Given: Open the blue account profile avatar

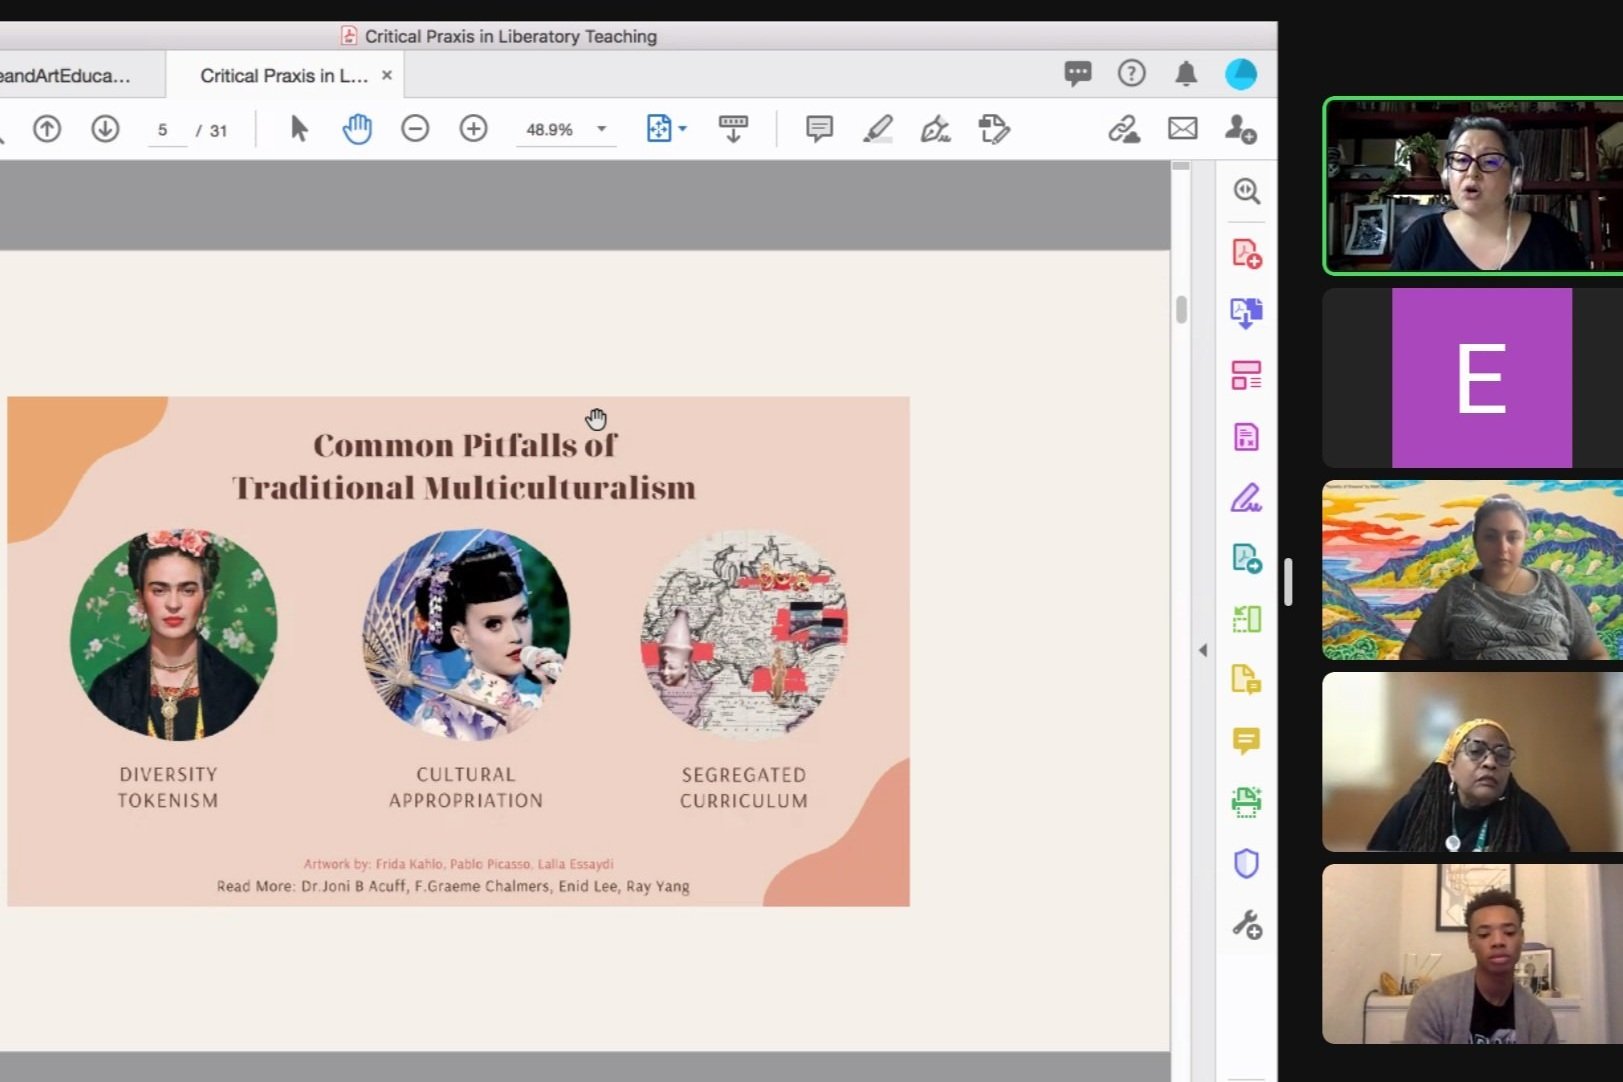Looking at the screenshot, I should coord(1241,74).
